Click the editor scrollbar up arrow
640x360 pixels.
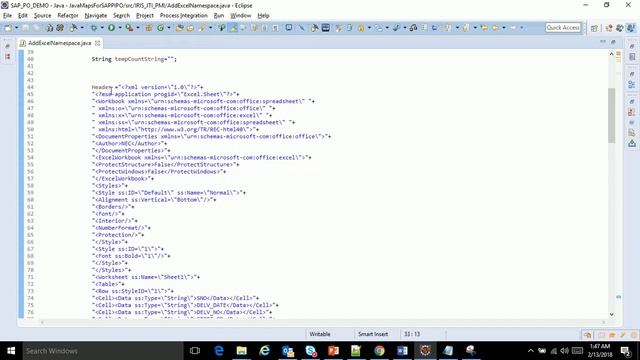click(611, 54)
